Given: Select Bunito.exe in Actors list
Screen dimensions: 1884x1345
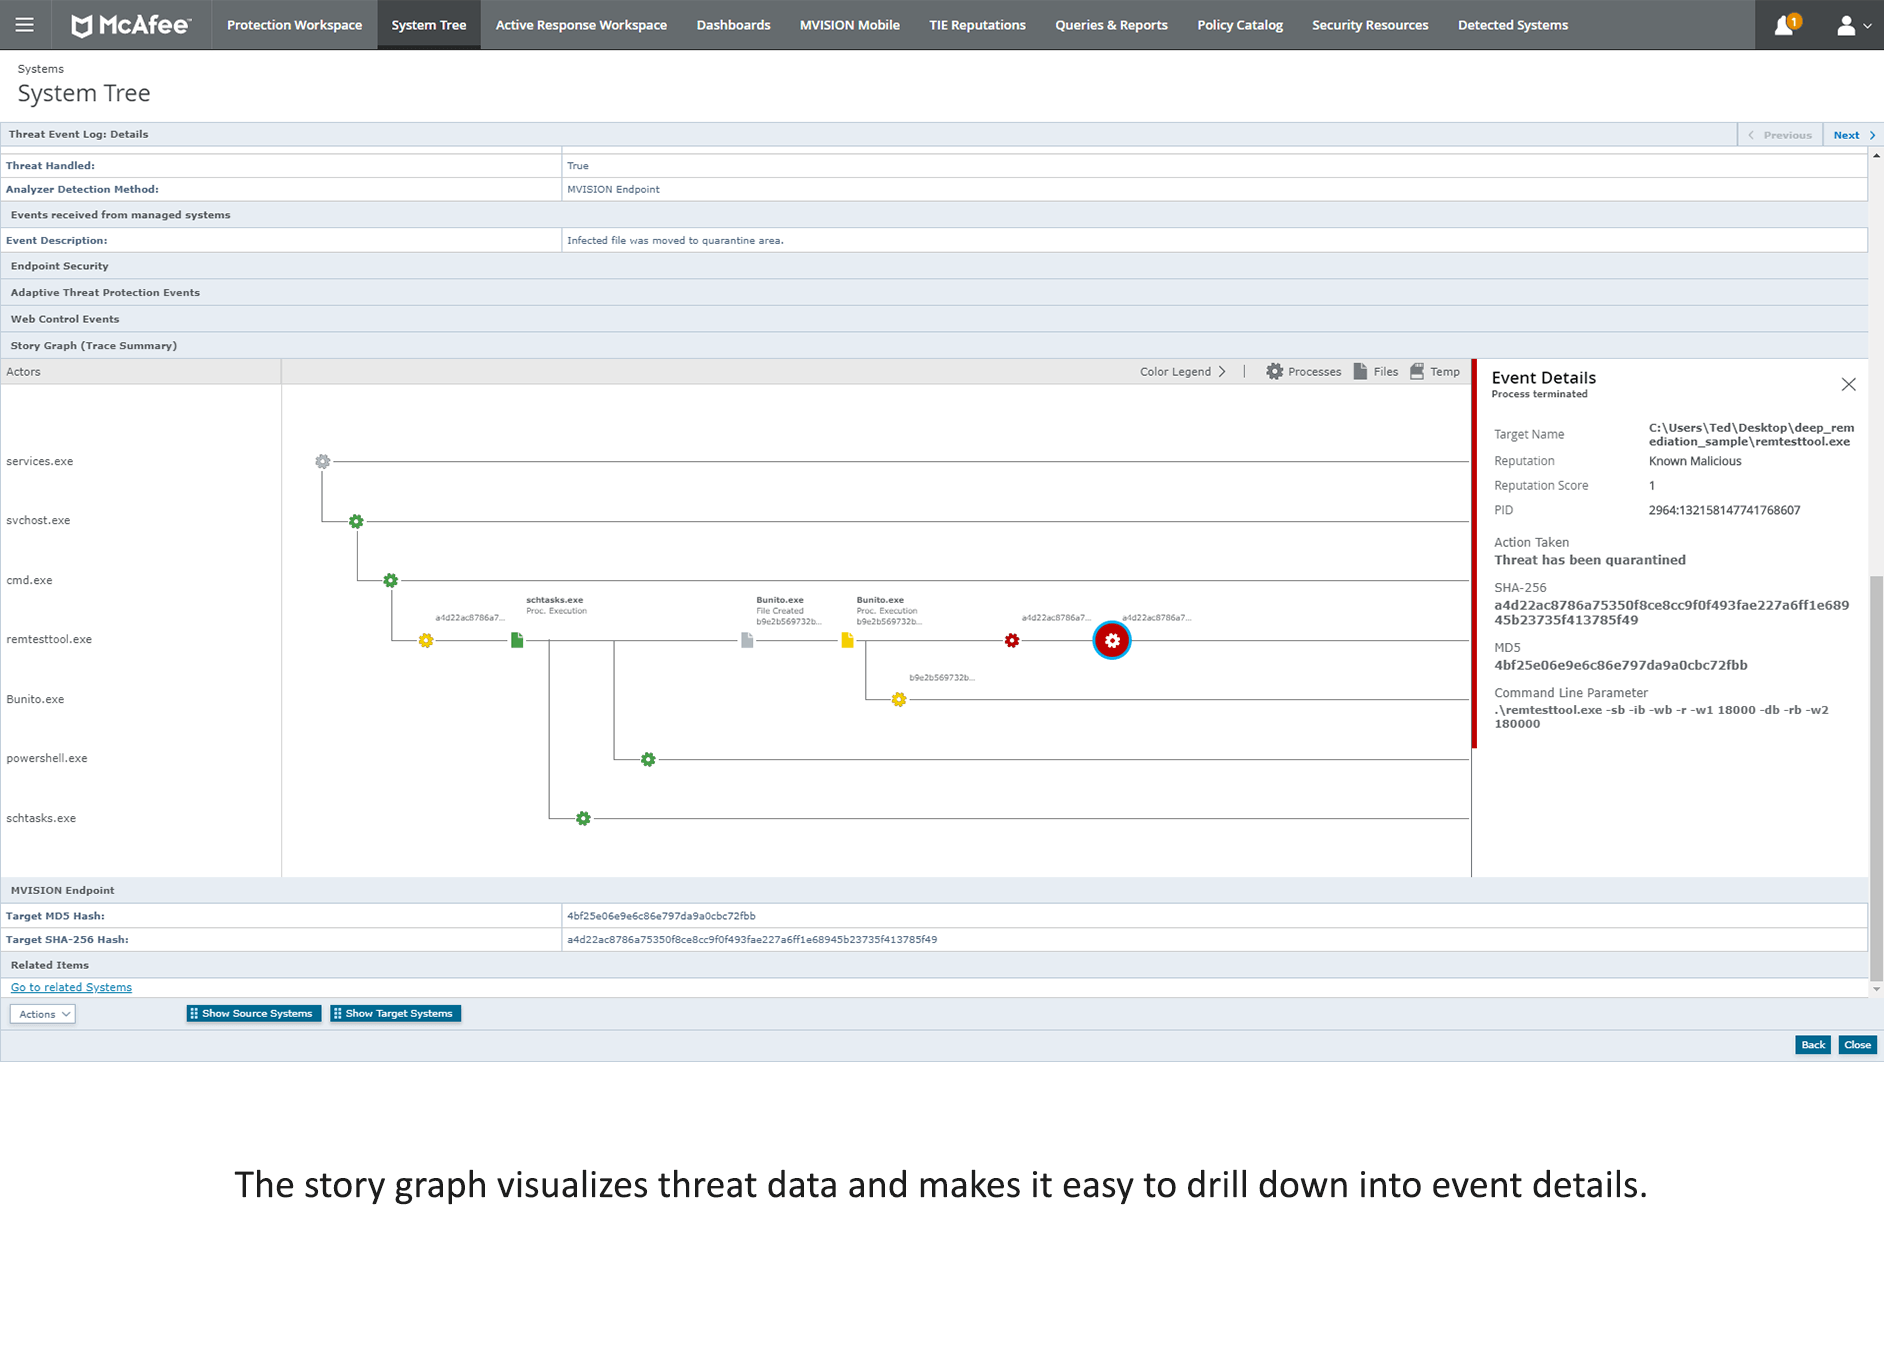Looking at the screenshot, I should pyautogui.click(x=35, y=699).
